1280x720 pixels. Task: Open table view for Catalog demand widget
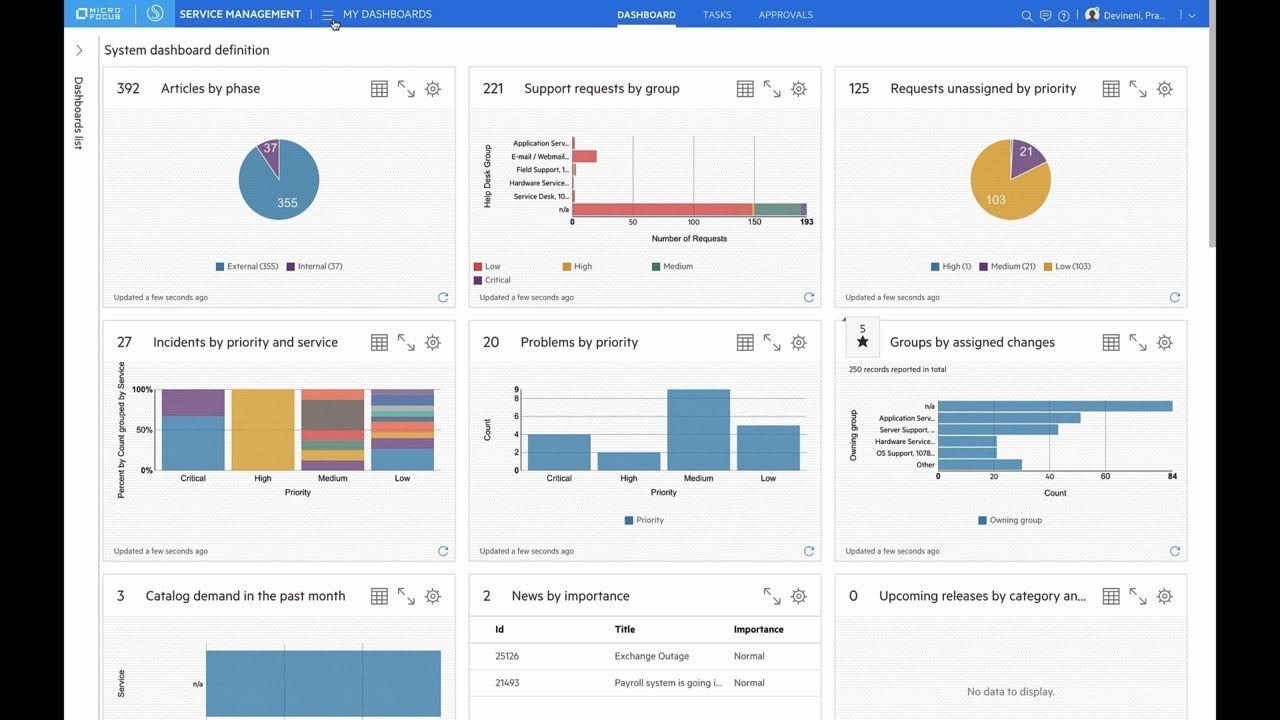(x=379, y=596)
